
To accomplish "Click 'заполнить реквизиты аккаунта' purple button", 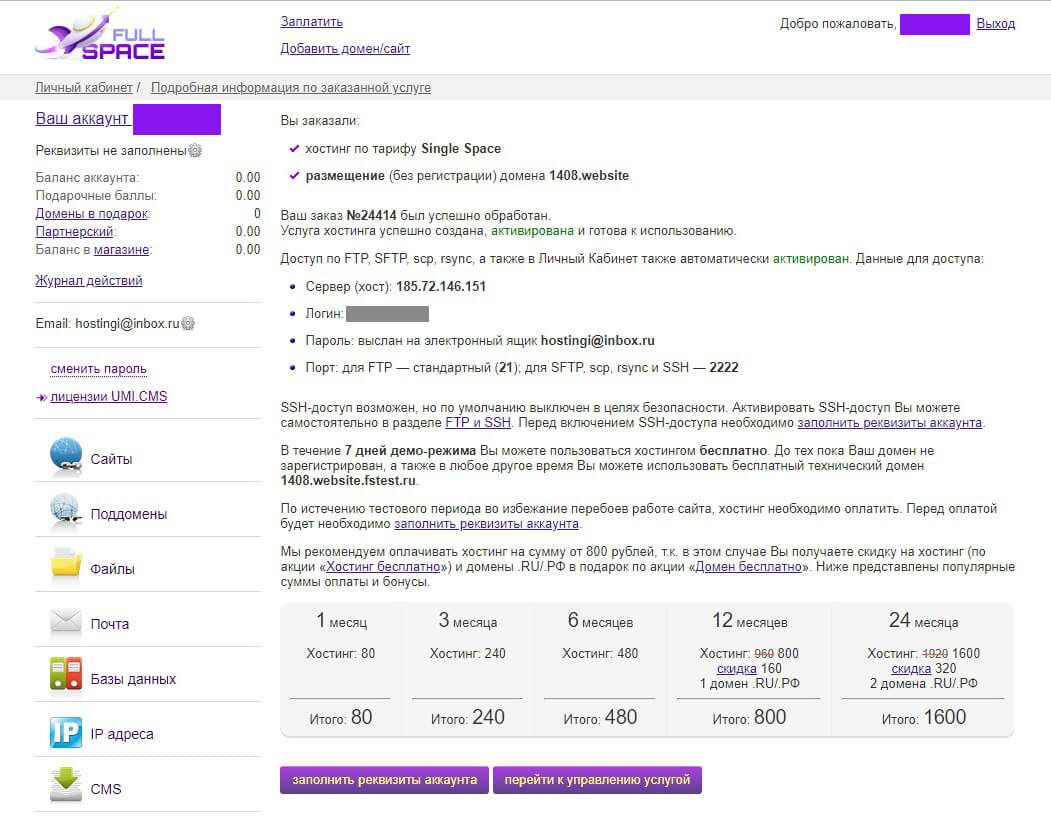I will click(x=384, y=780).
